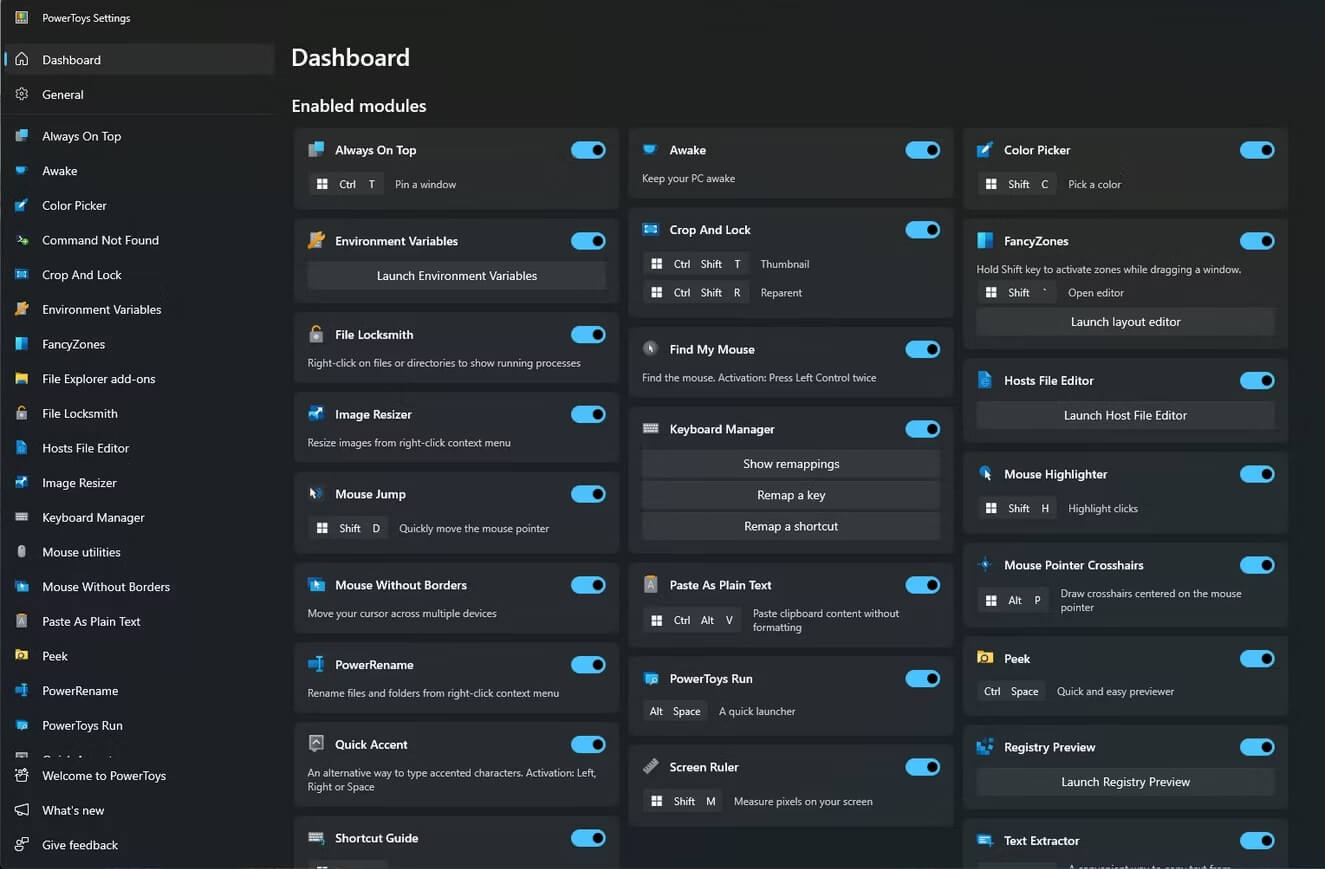Click the Keyboard Manager card icon
This screenshot has height=869, width=1325.
click(x=650, y=429)
